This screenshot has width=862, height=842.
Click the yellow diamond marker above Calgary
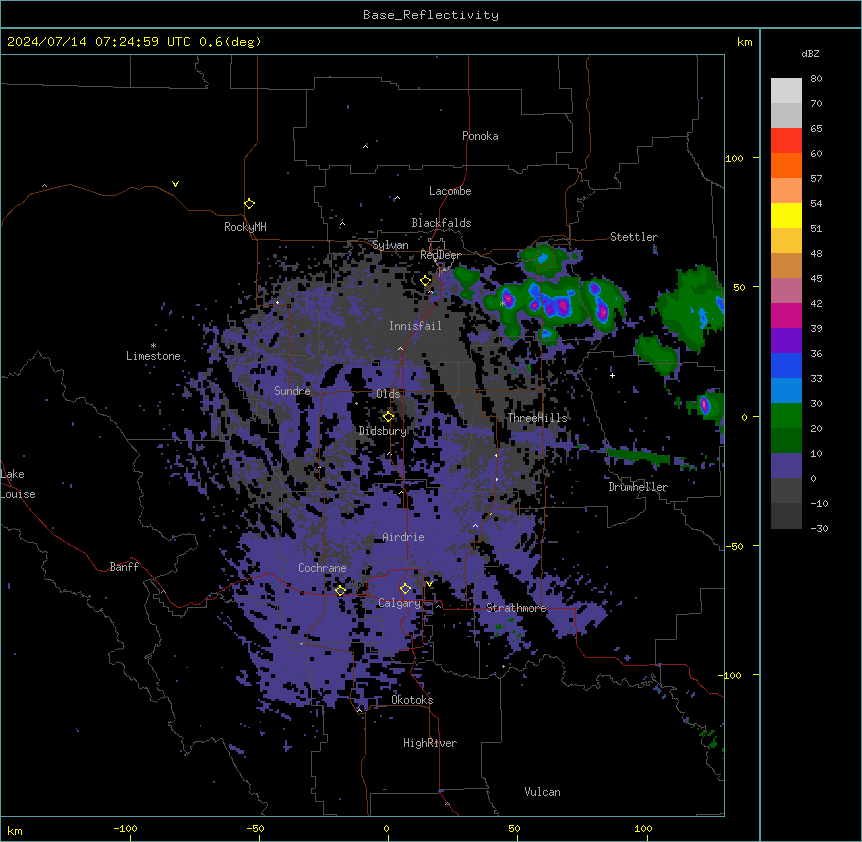pos(405,589)
